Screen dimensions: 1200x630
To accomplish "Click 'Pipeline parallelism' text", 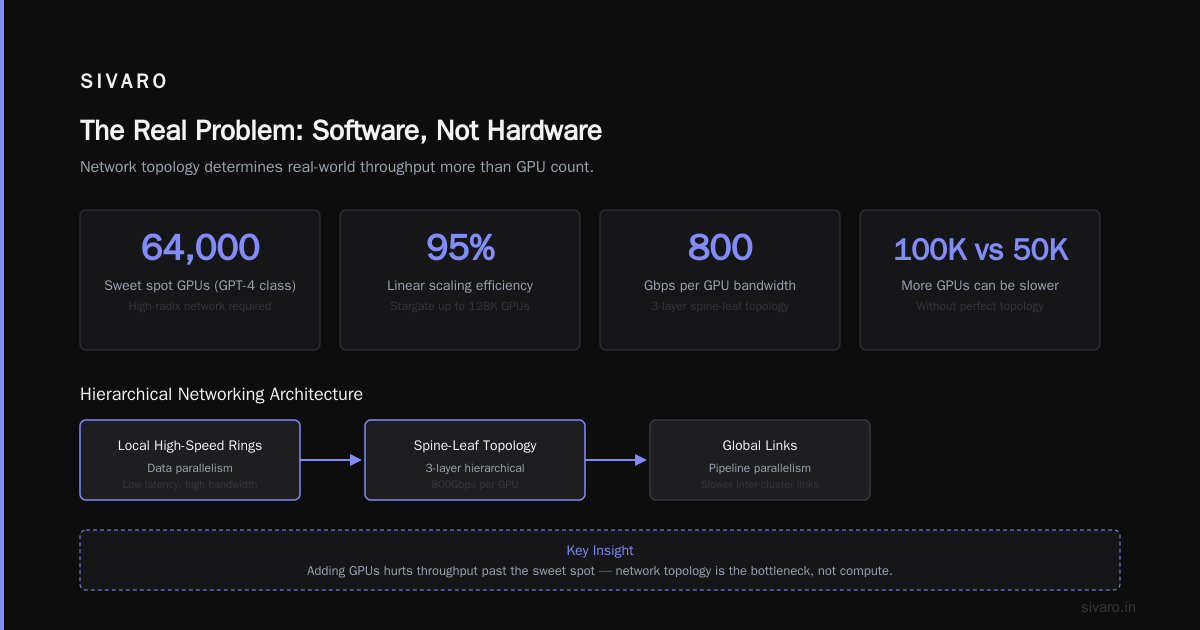I will [x=760, y=468].
